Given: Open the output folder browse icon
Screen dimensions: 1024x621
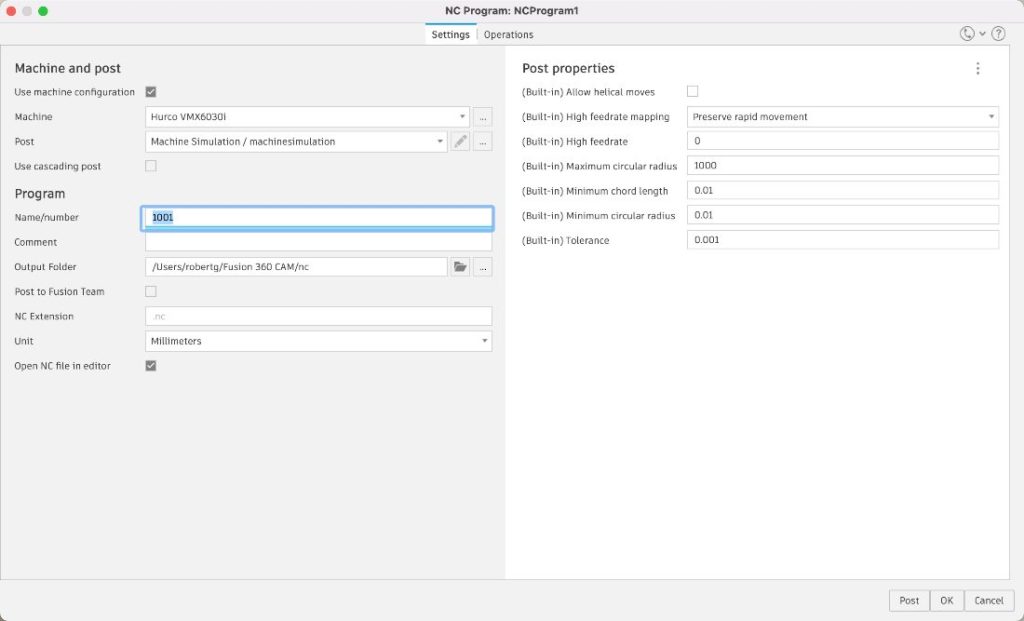Looking at the screenshot, I should pos(460,267).
